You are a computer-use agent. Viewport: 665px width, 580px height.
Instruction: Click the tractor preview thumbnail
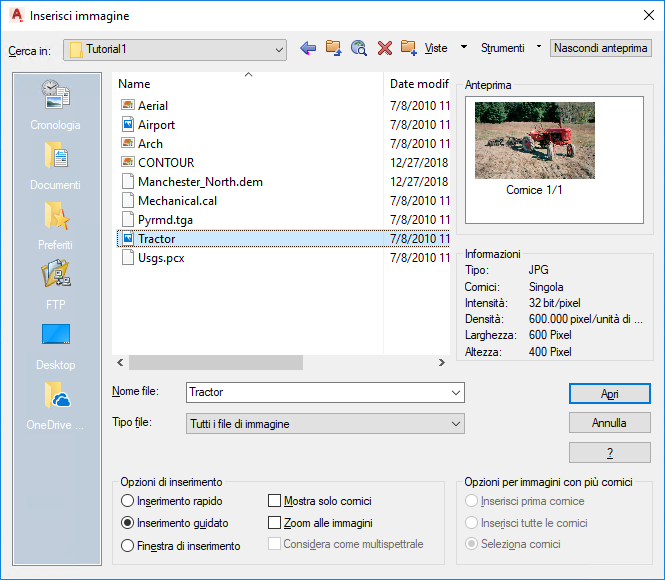pyautogui.click(x=534, y=140)
